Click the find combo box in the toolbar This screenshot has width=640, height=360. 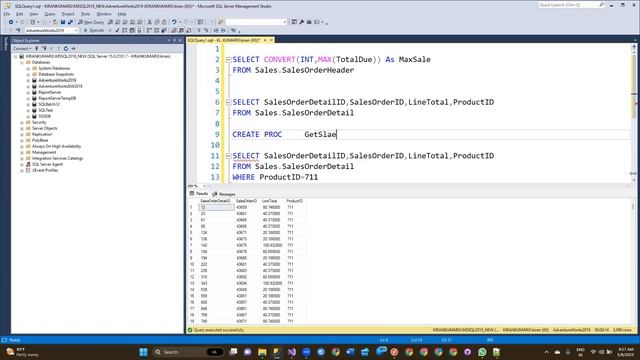click(256, 22)
